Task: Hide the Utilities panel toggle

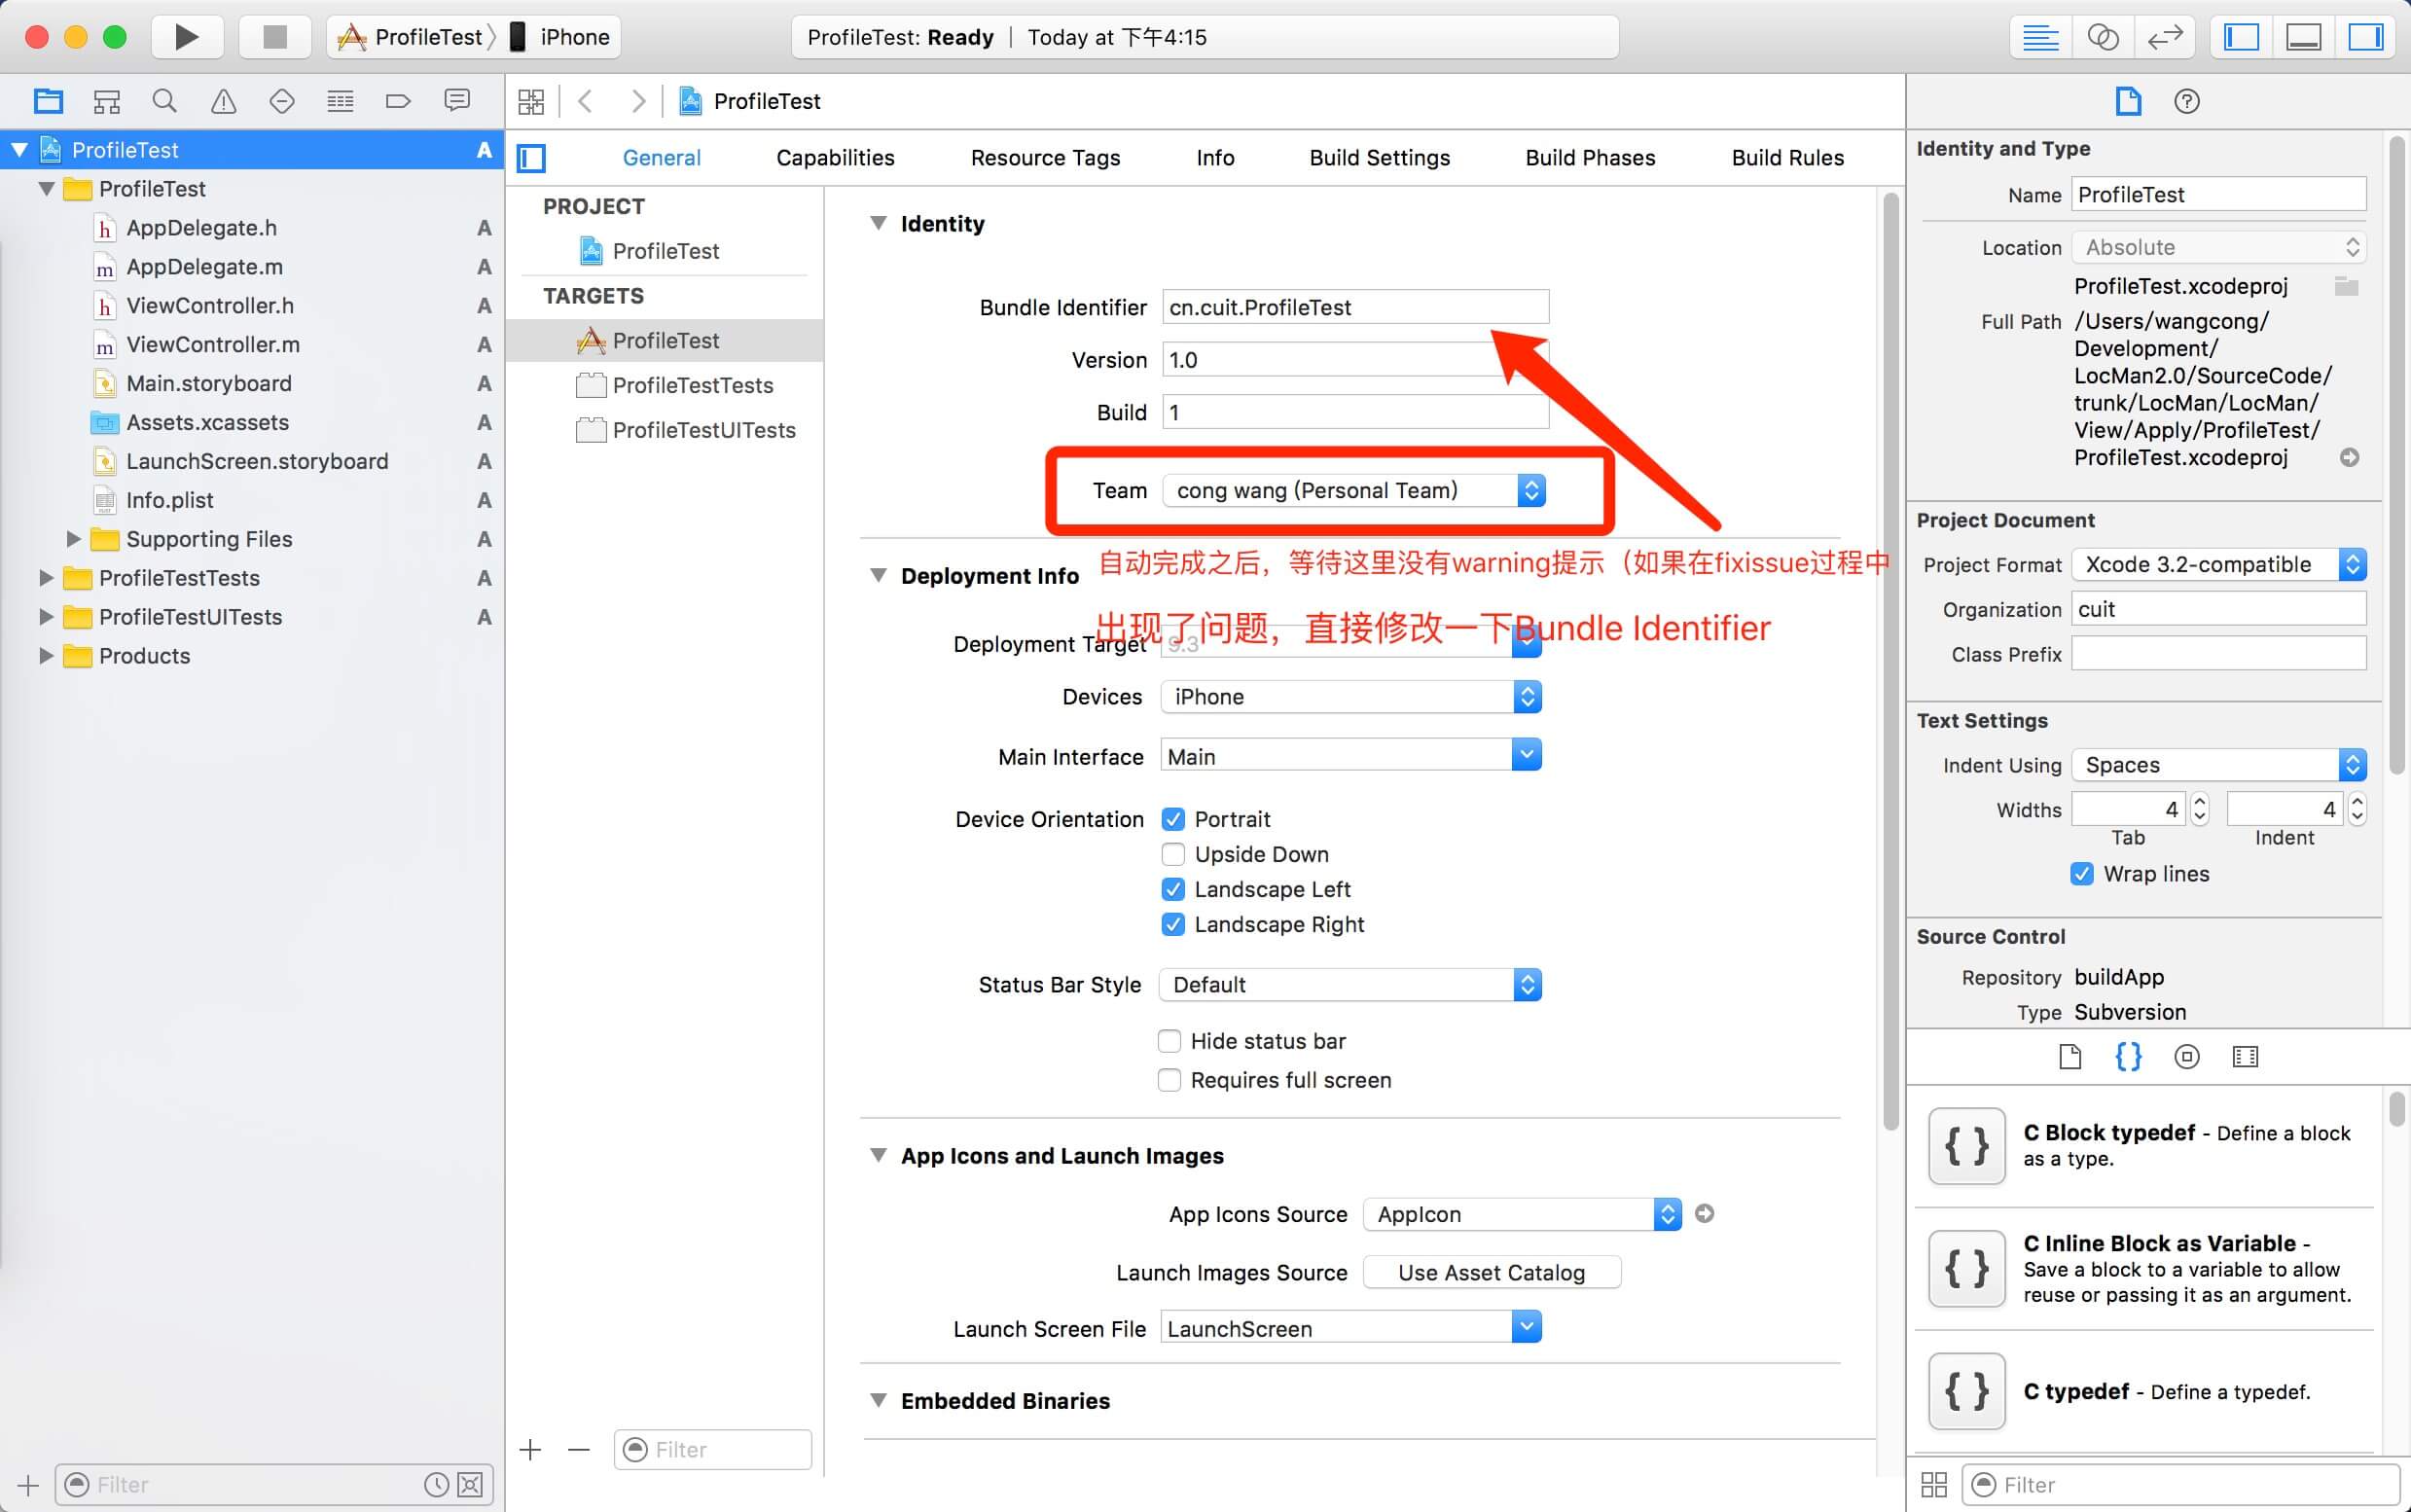Action: 2365,37
